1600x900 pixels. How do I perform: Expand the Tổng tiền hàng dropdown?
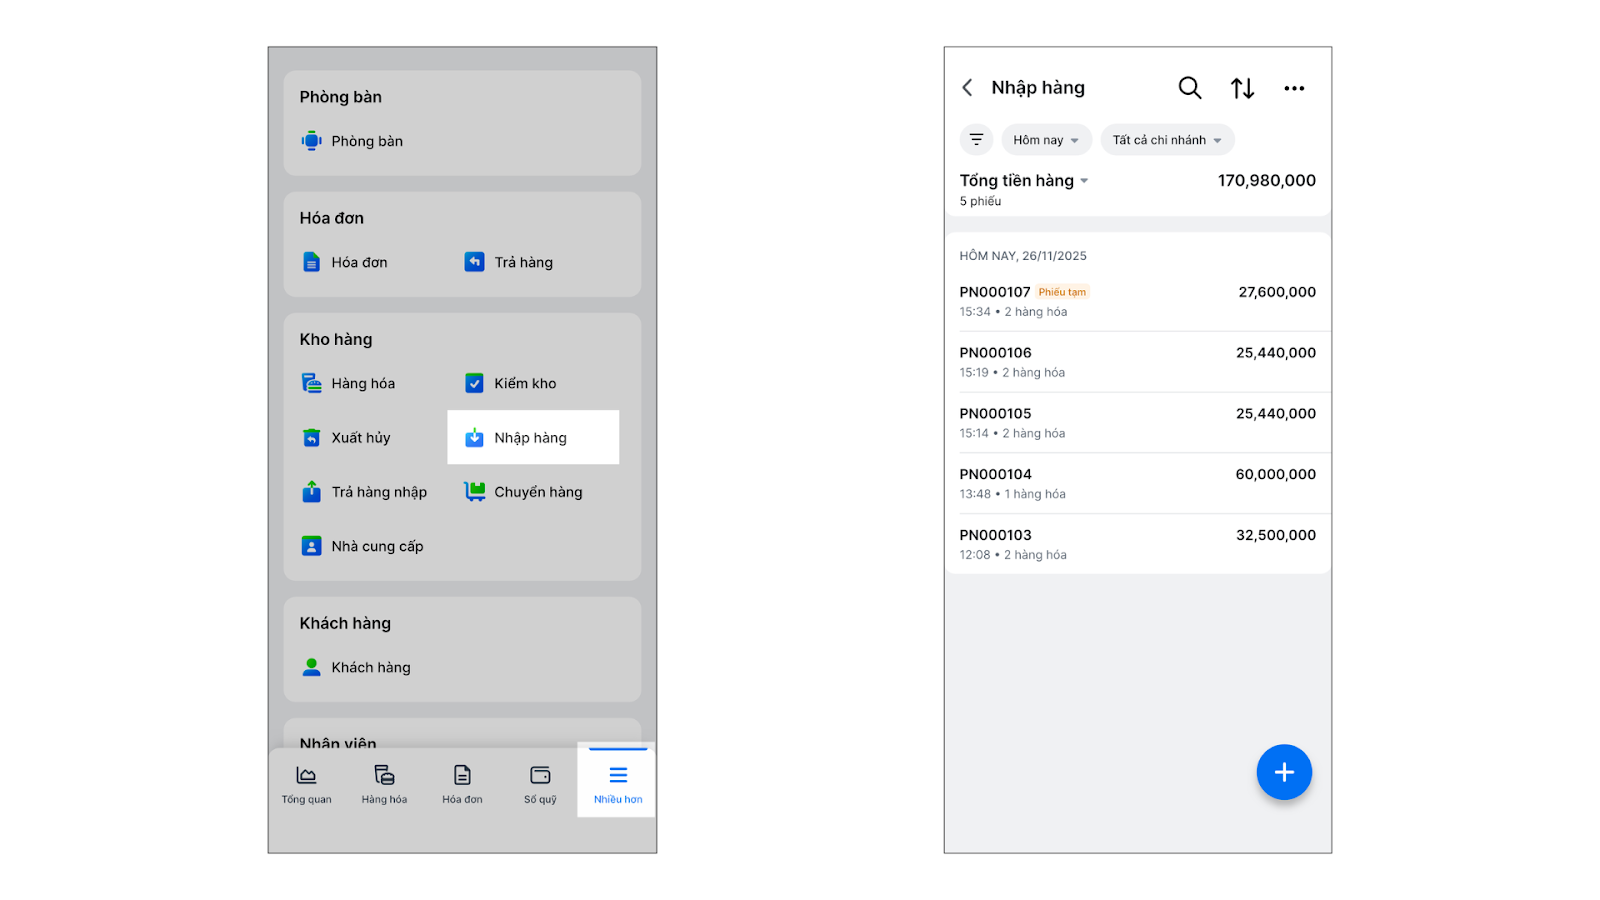click(x=1024, y=181)
